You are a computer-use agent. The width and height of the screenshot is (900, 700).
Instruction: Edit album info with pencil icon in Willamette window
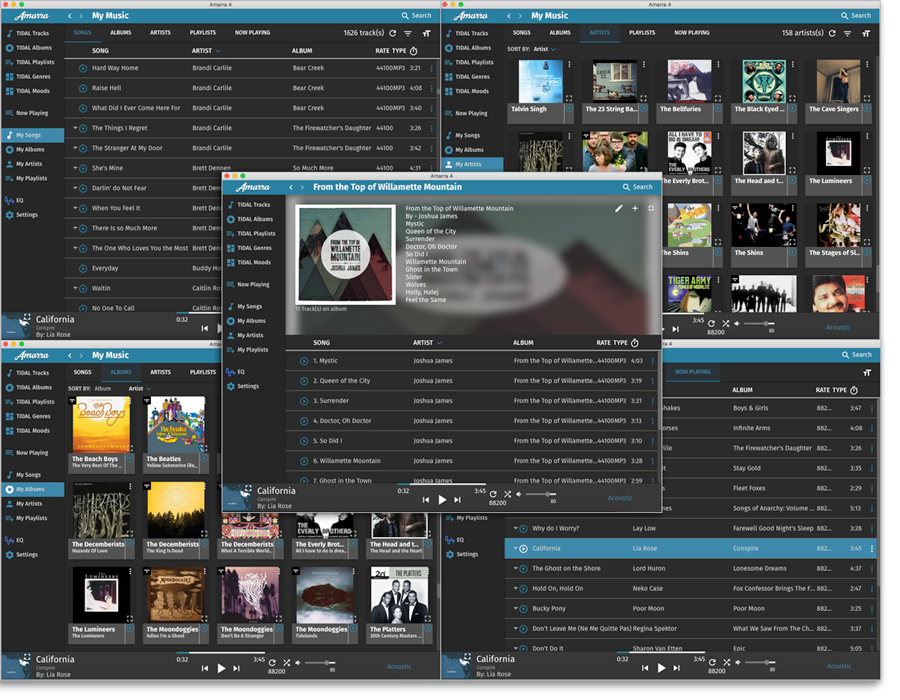(618, 209)
